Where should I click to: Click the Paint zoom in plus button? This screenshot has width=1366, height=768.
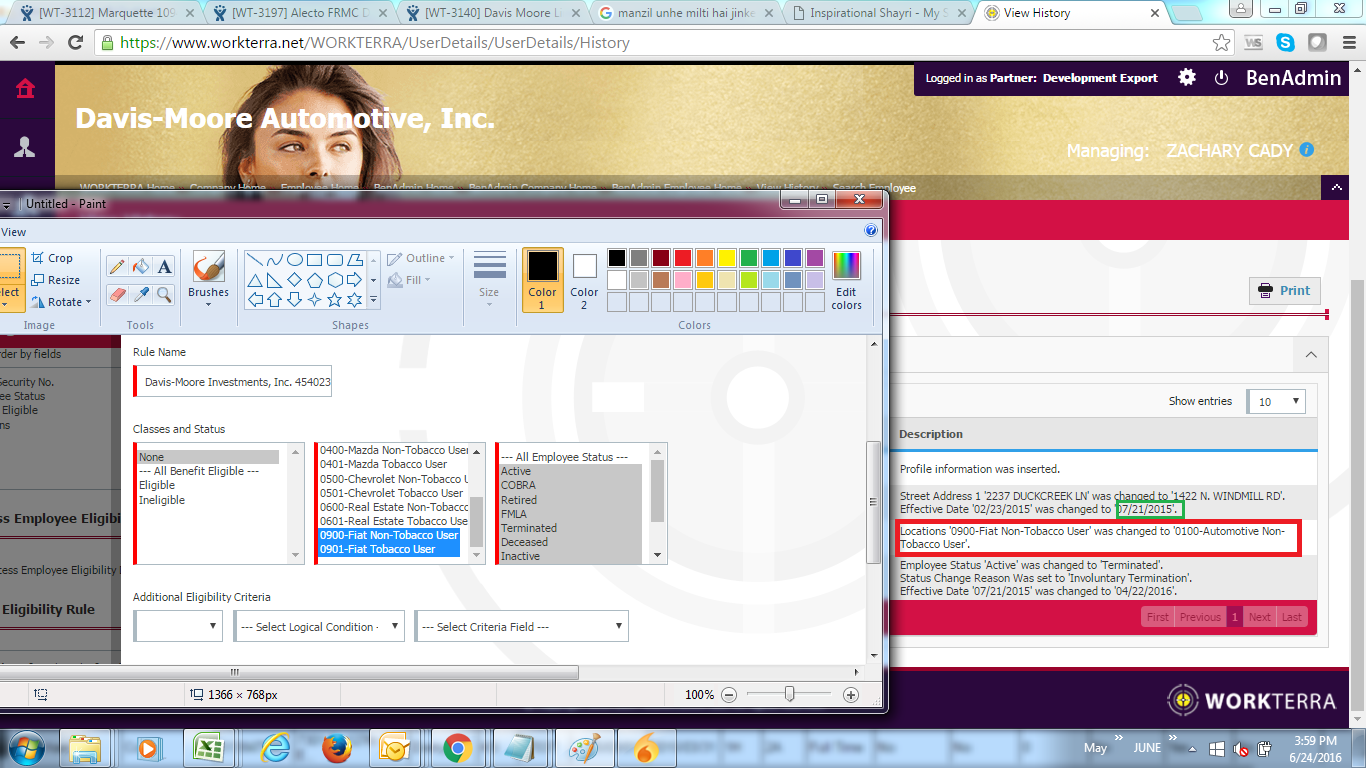(x=851, y=694)
